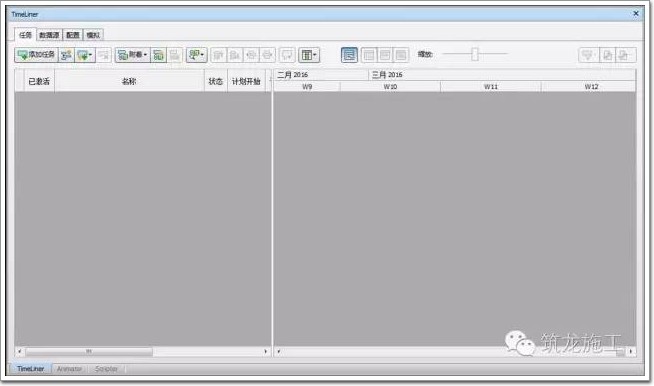Open the Columns chooser icon
Image resolution: width=654 pixels, height=386 pixels.
[309, 55]
